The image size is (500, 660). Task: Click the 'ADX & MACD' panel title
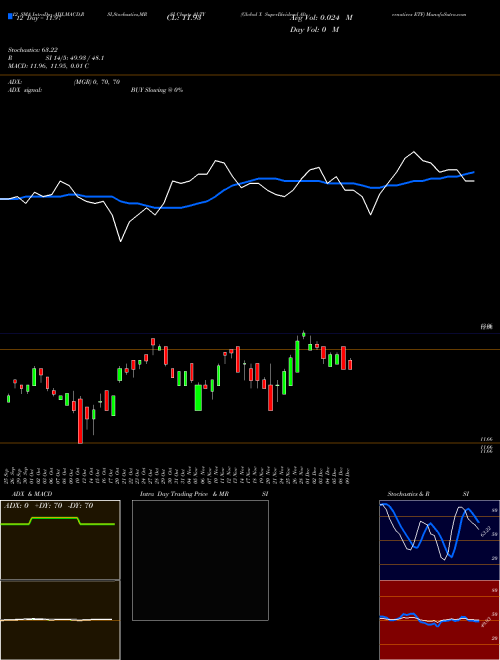(32, 494)
